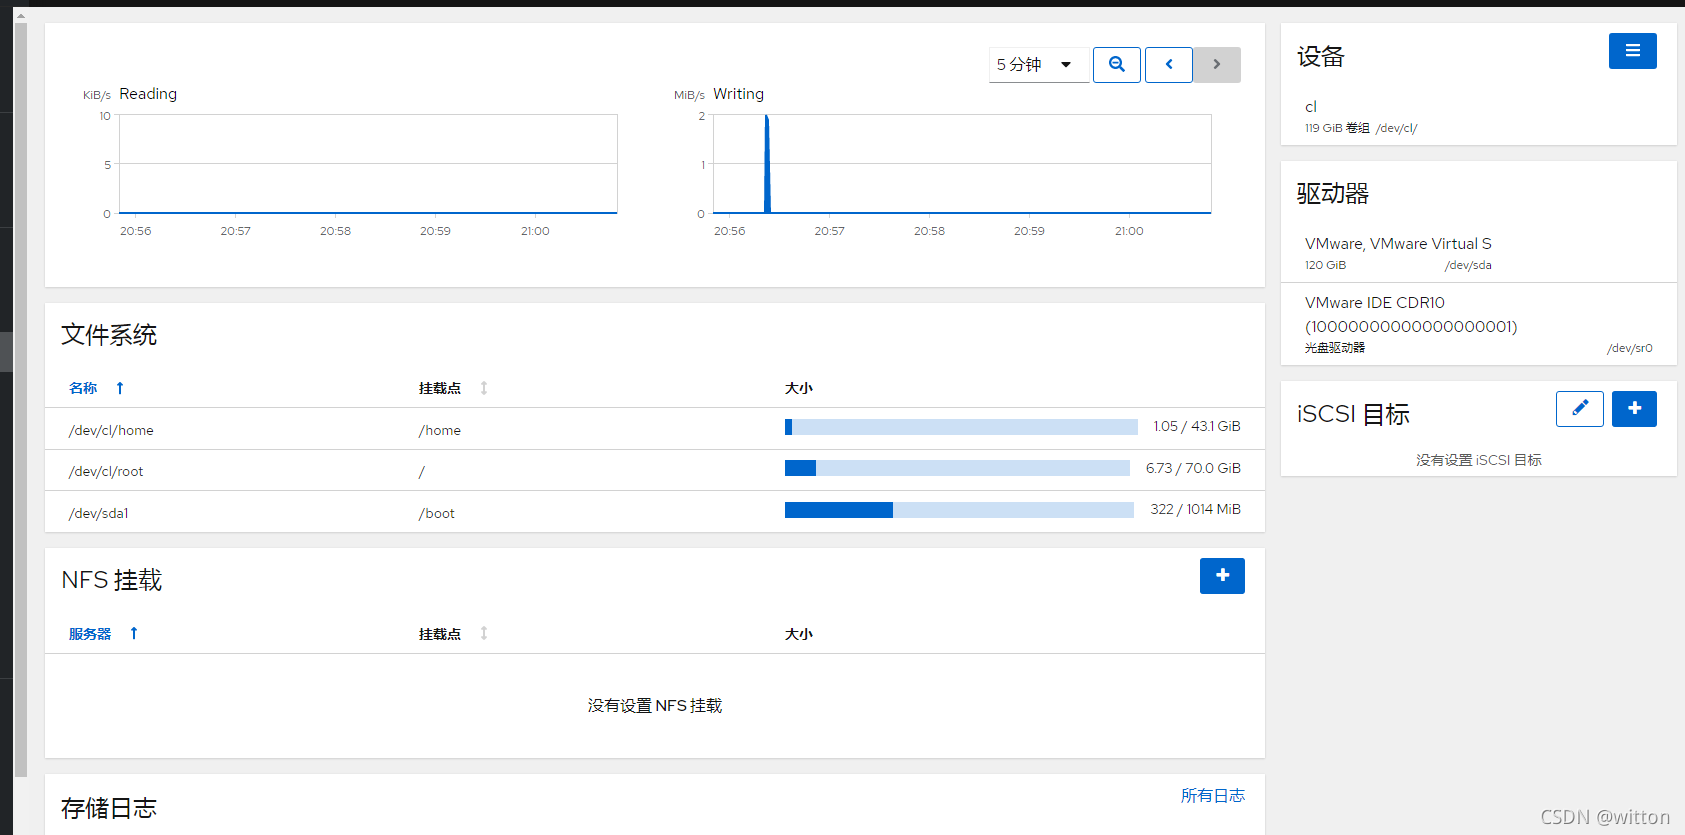Click 没有设置 NFS 挂载 message

(x=655, y=705)
